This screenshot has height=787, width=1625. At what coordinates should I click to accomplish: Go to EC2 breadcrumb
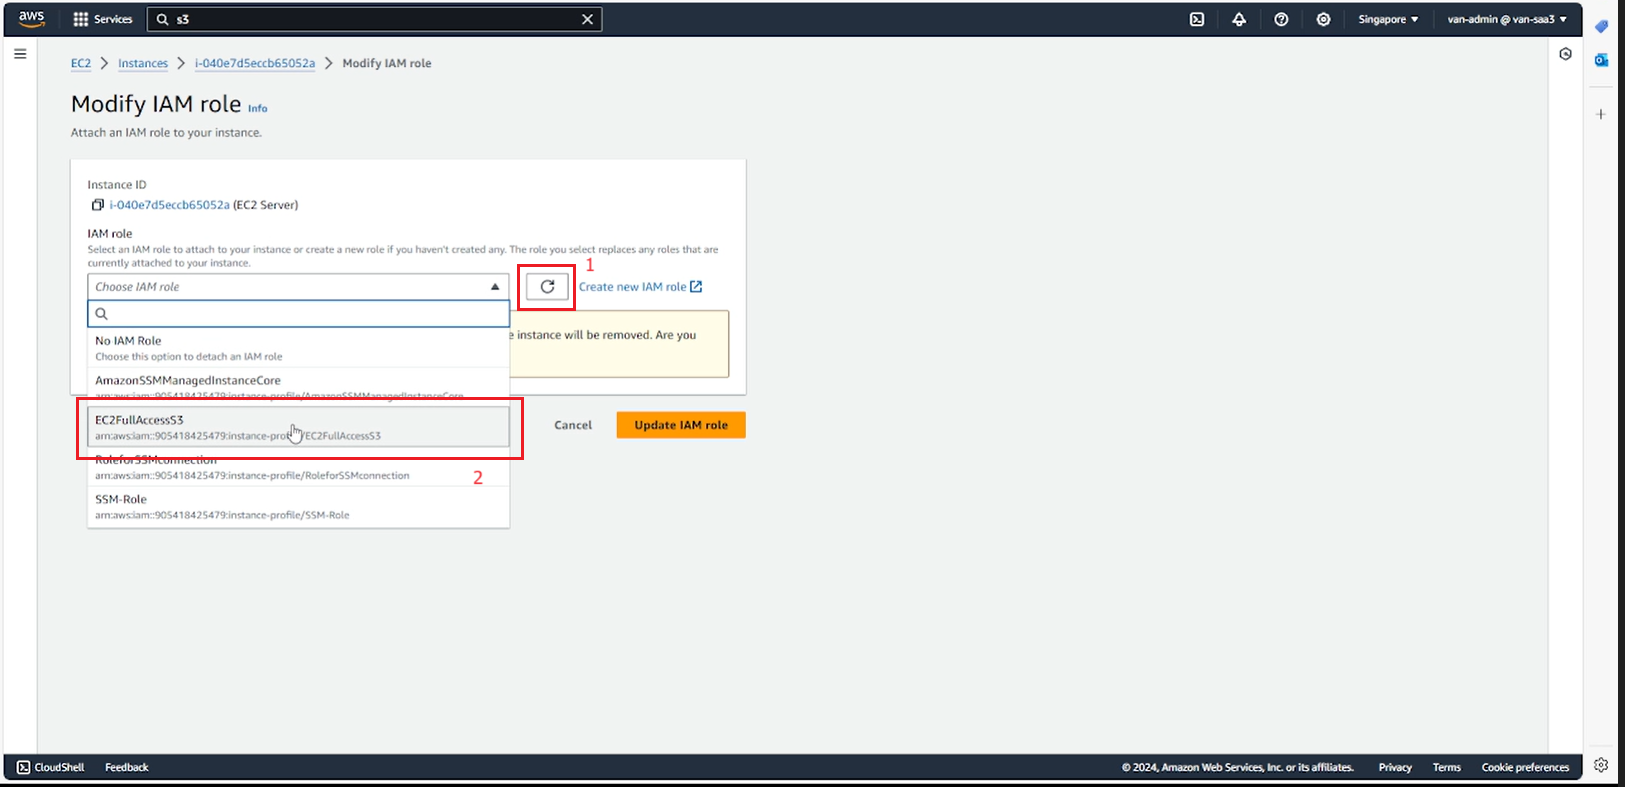[x=81, y=63]
